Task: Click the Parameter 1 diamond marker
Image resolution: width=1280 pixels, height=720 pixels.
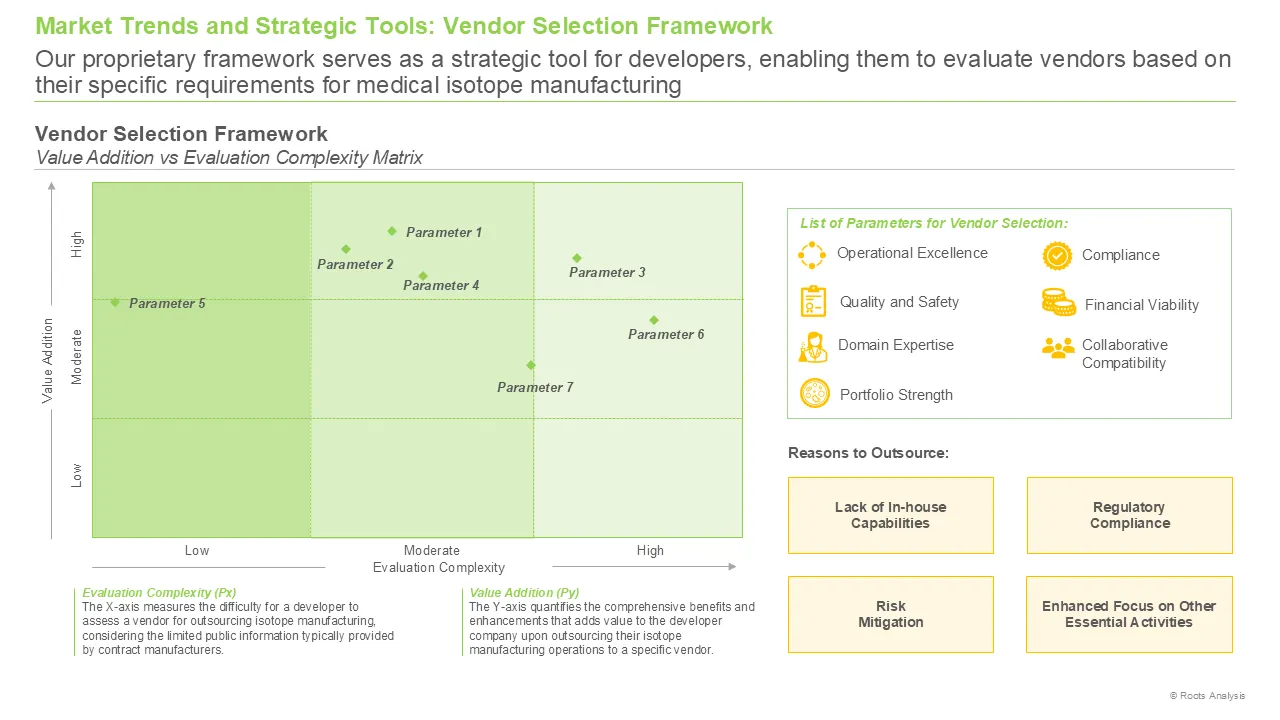Action: (x=392, y=231)
